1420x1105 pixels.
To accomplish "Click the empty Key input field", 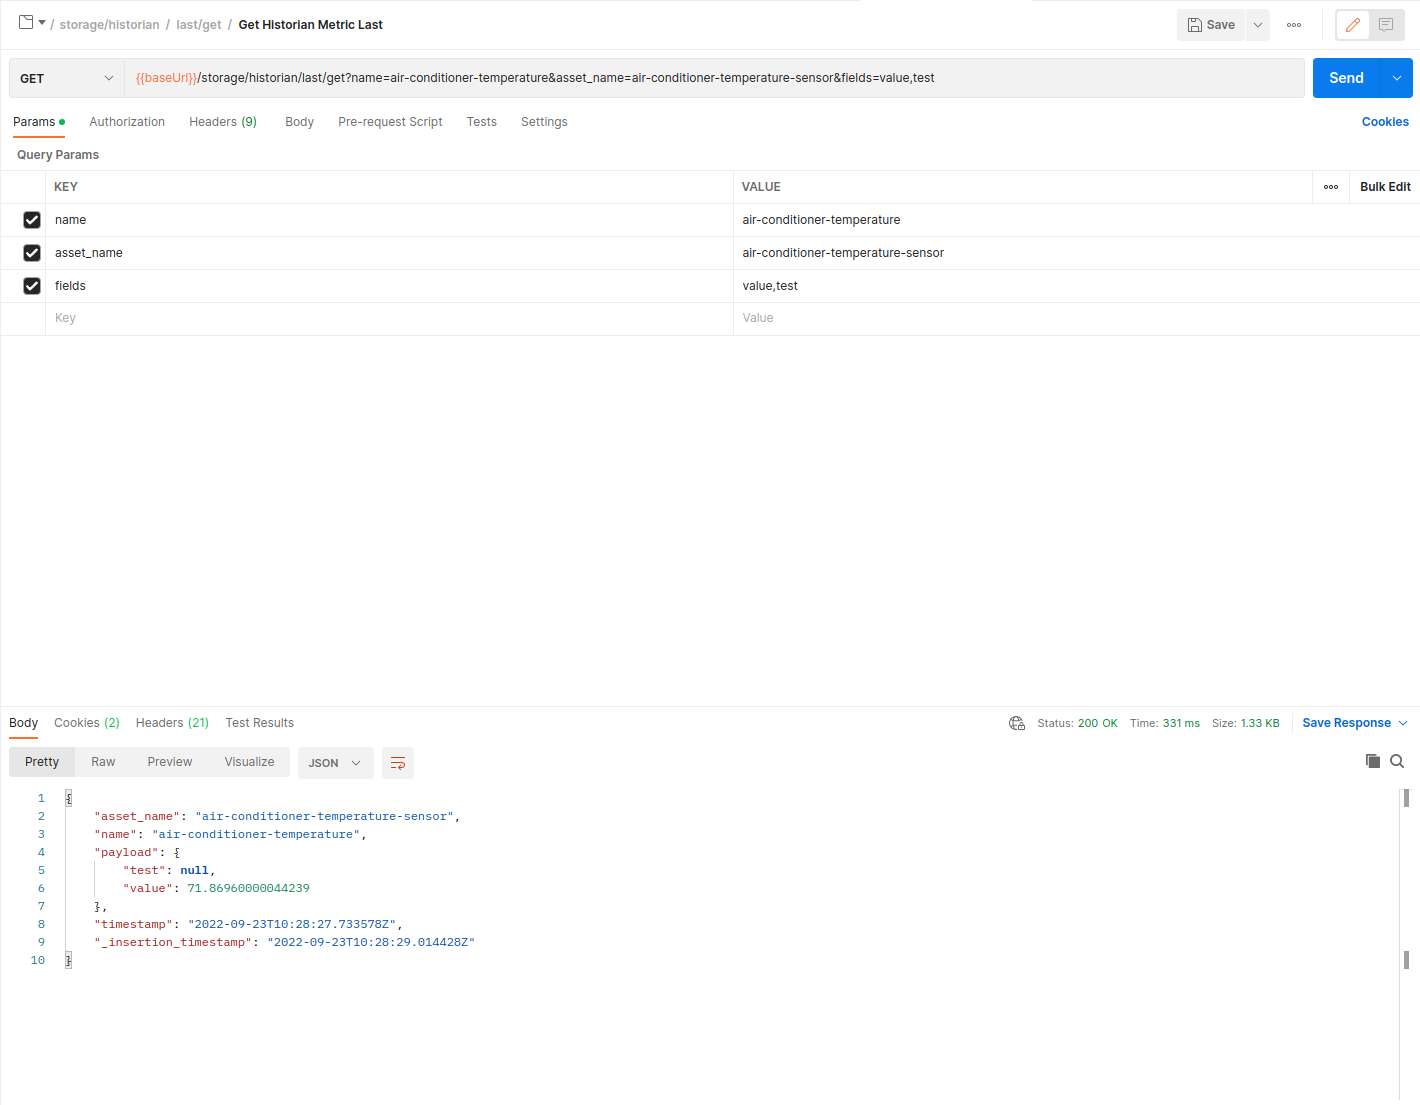I will (x=388, y=318).
